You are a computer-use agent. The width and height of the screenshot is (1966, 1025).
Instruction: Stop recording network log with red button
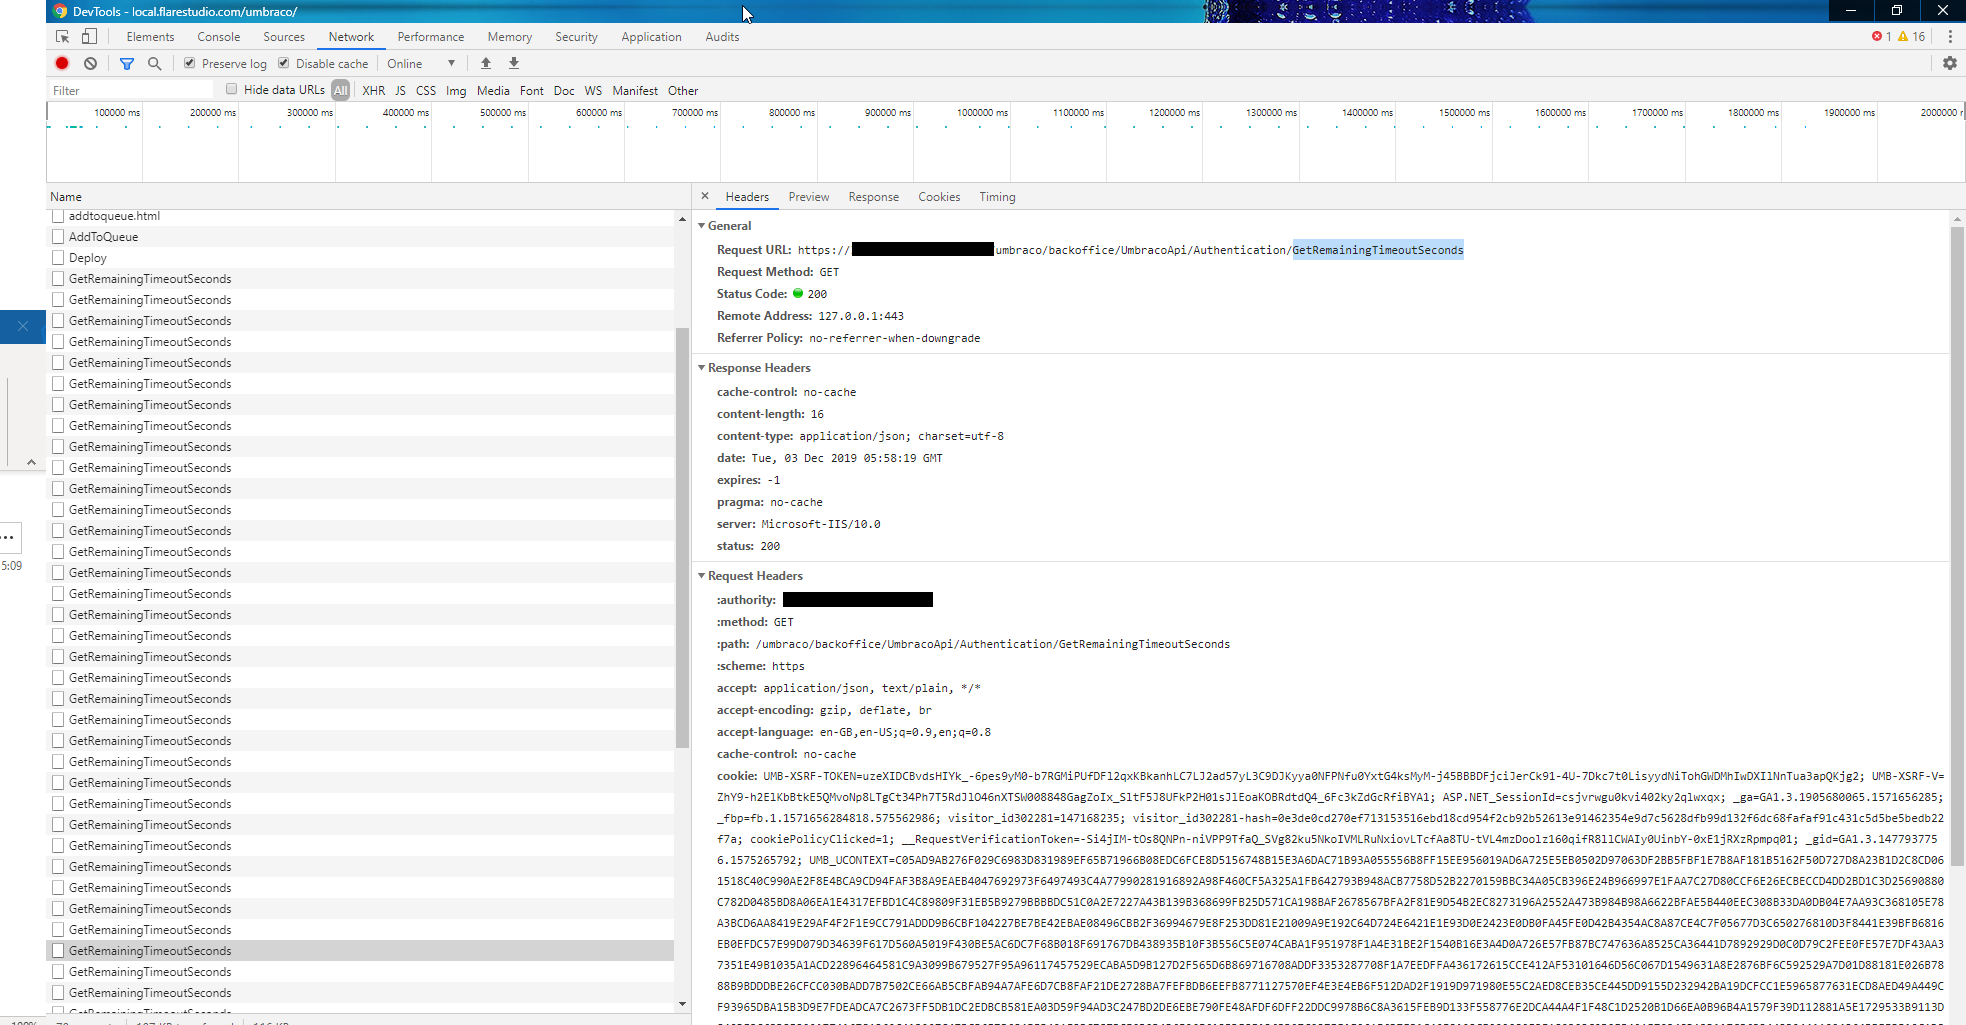point(62,63)
